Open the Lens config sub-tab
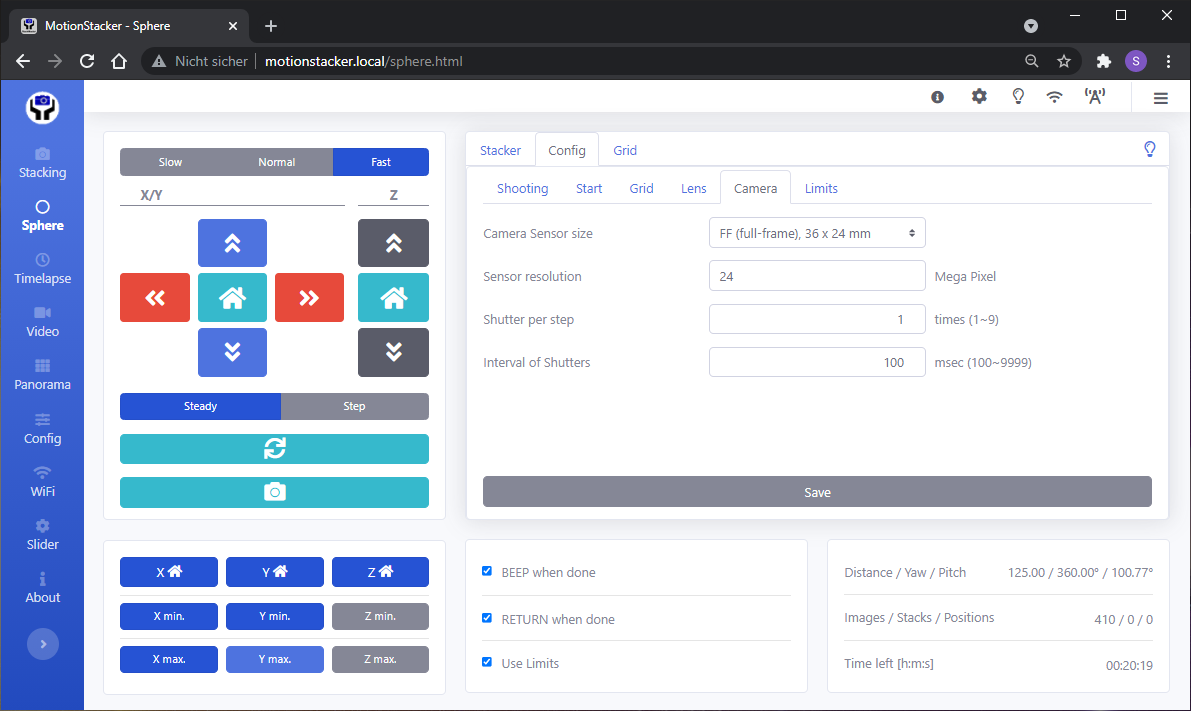This screenshot has height=711, width=1191. tap(693, 188)
